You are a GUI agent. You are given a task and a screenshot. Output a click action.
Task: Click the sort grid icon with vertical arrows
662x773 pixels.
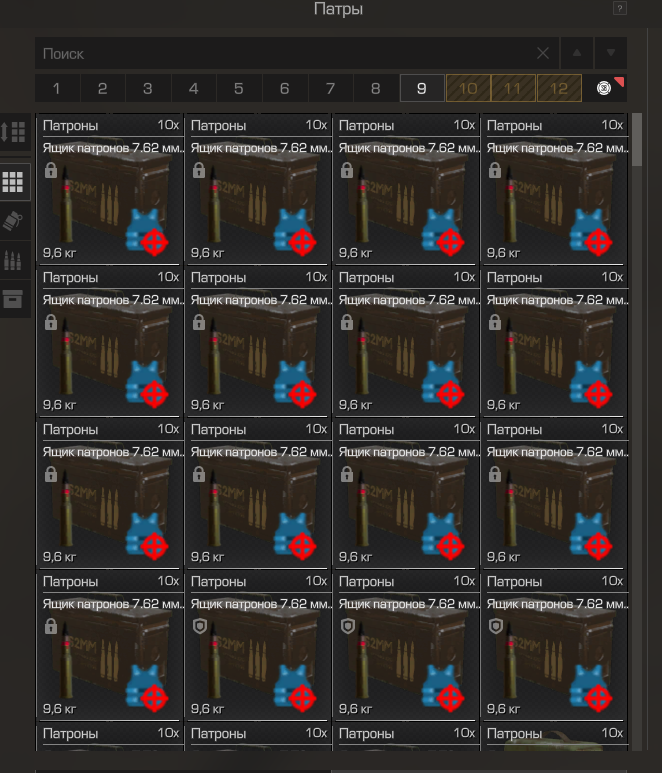[14, 132]
